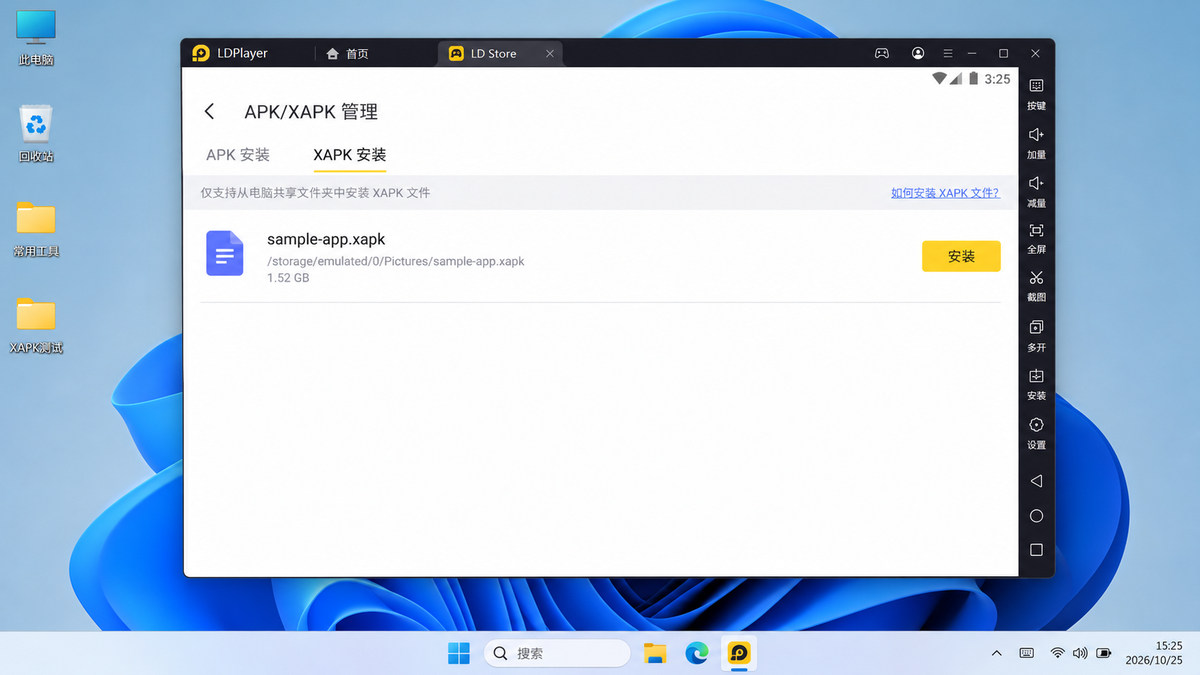Open the 此电脑 desktop icon
Image resolution: width=1200 pixels, height=675 pixels.
[x=36, y=38]
